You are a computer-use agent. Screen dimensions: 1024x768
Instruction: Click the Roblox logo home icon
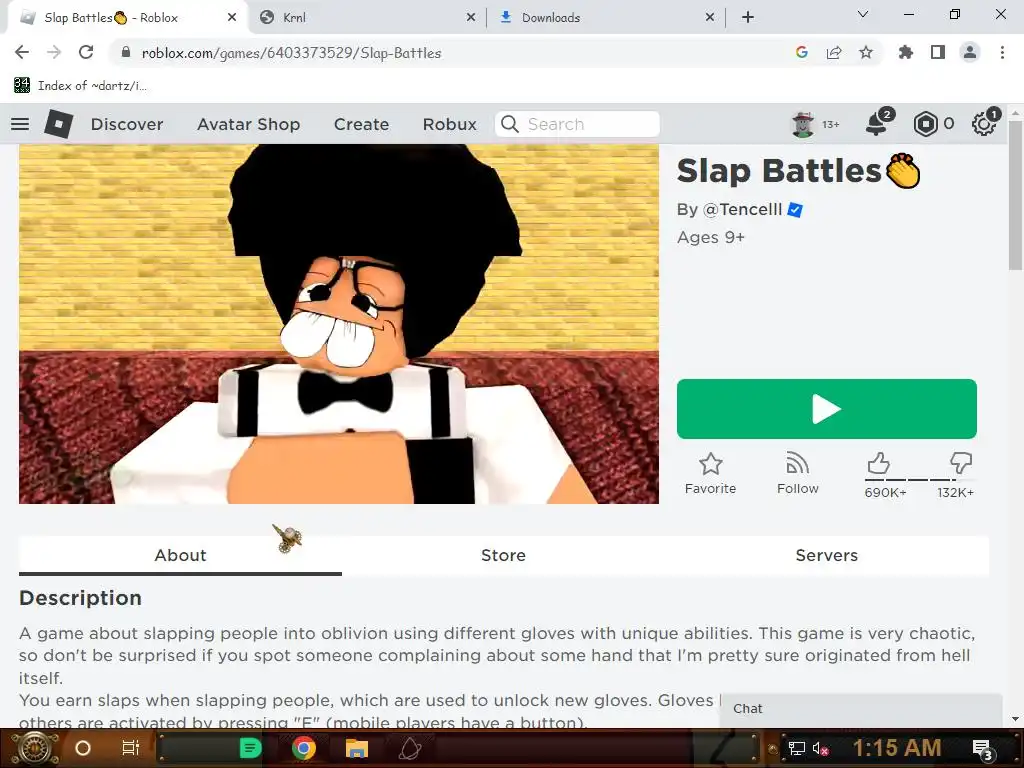(x=59, y=123)
